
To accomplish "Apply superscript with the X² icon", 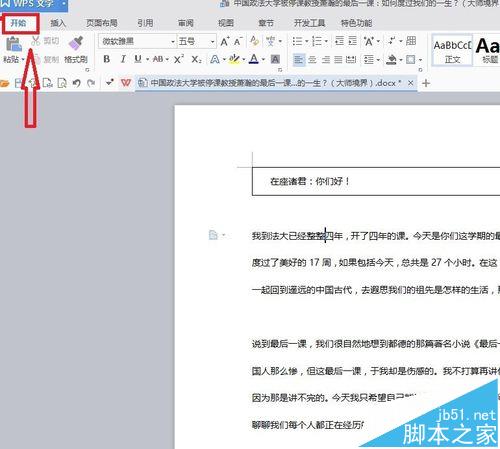I will tap(179, 59).
